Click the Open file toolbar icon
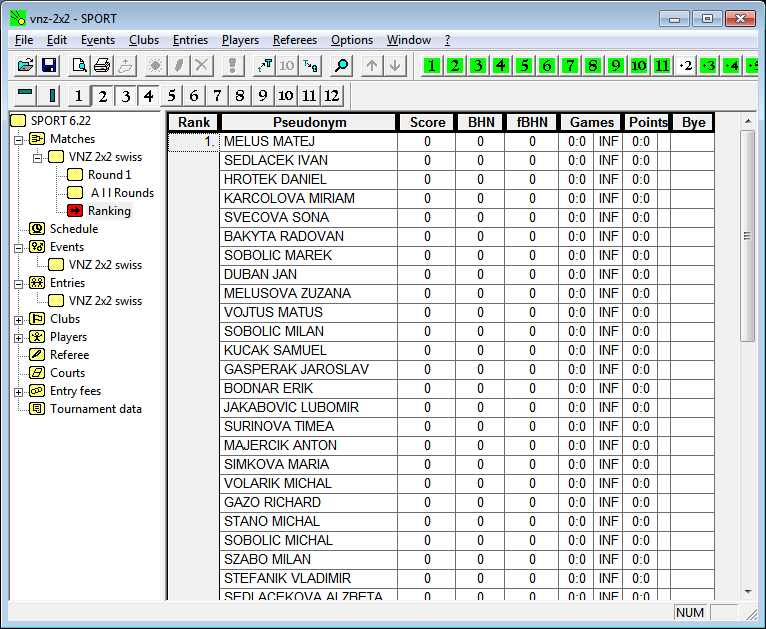This screenshot has height=629, width=766. 25,66
